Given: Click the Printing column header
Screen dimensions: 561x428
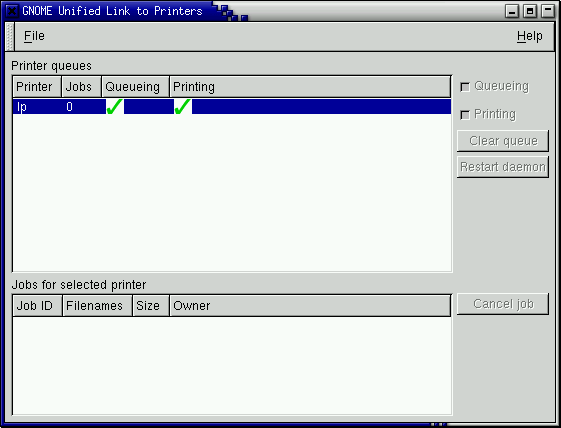Looking at the screenshot, I should (x=310, y=87).
